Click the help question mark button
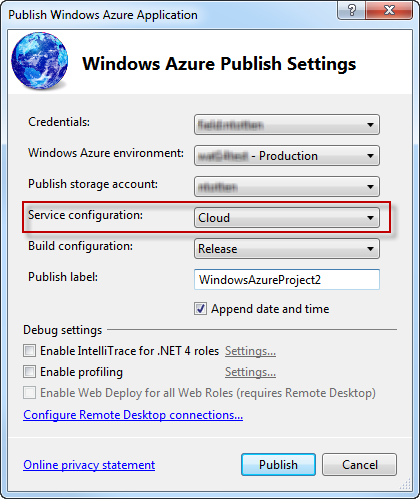 (351, 10)
